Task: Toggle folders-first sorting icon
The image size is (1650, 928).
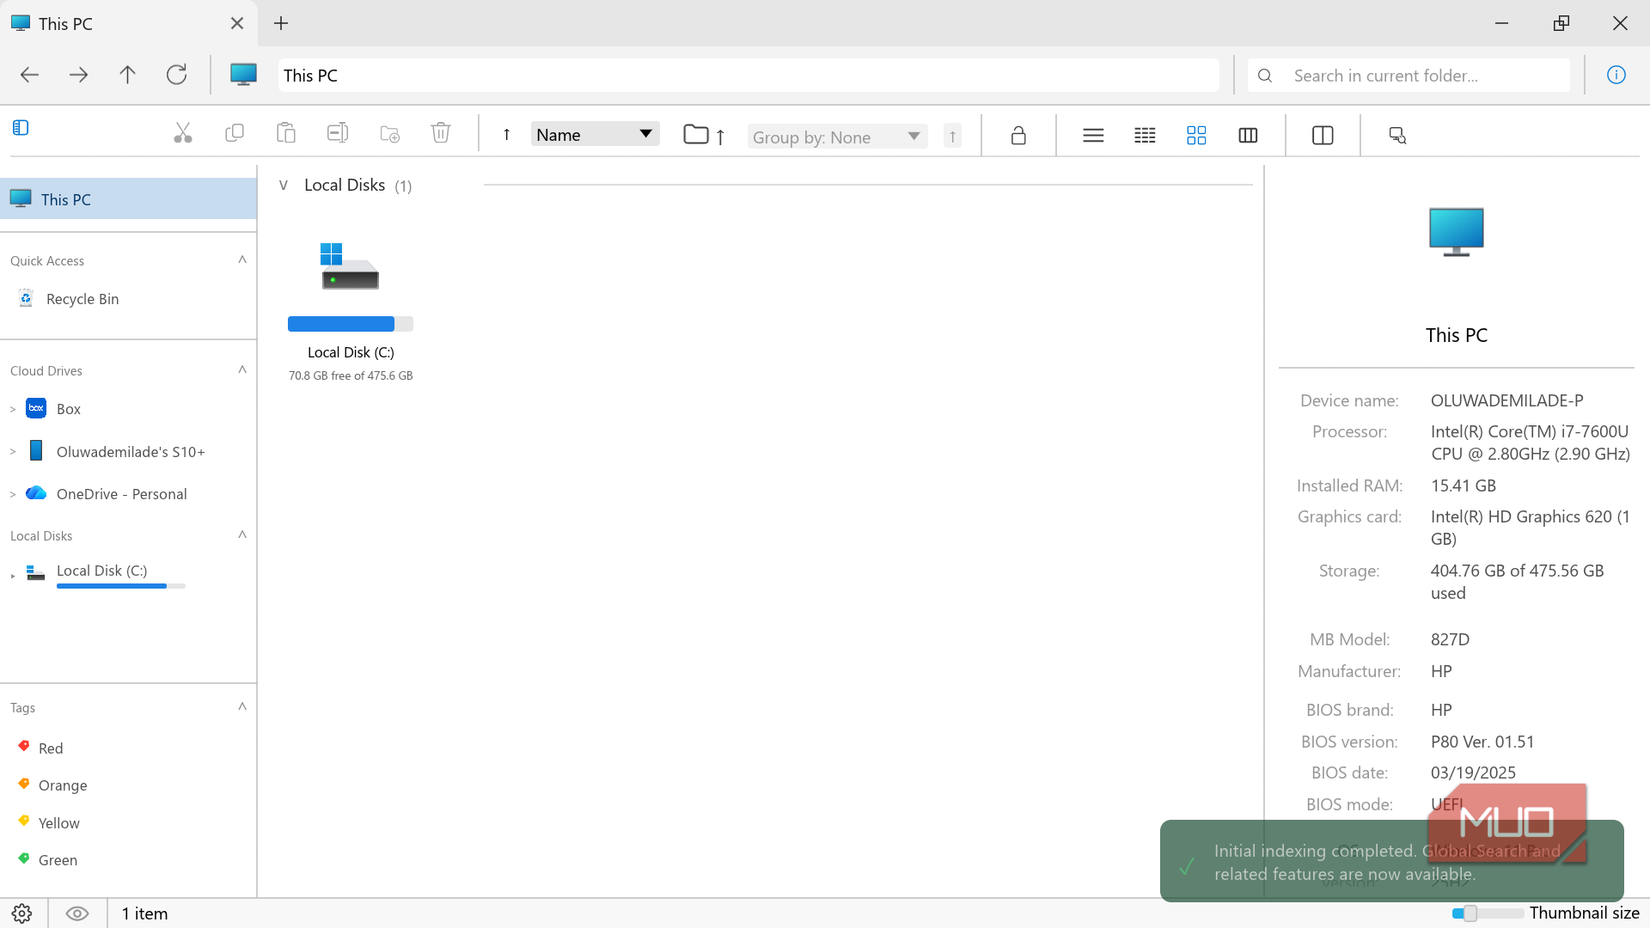Action: tap(704, 135)
